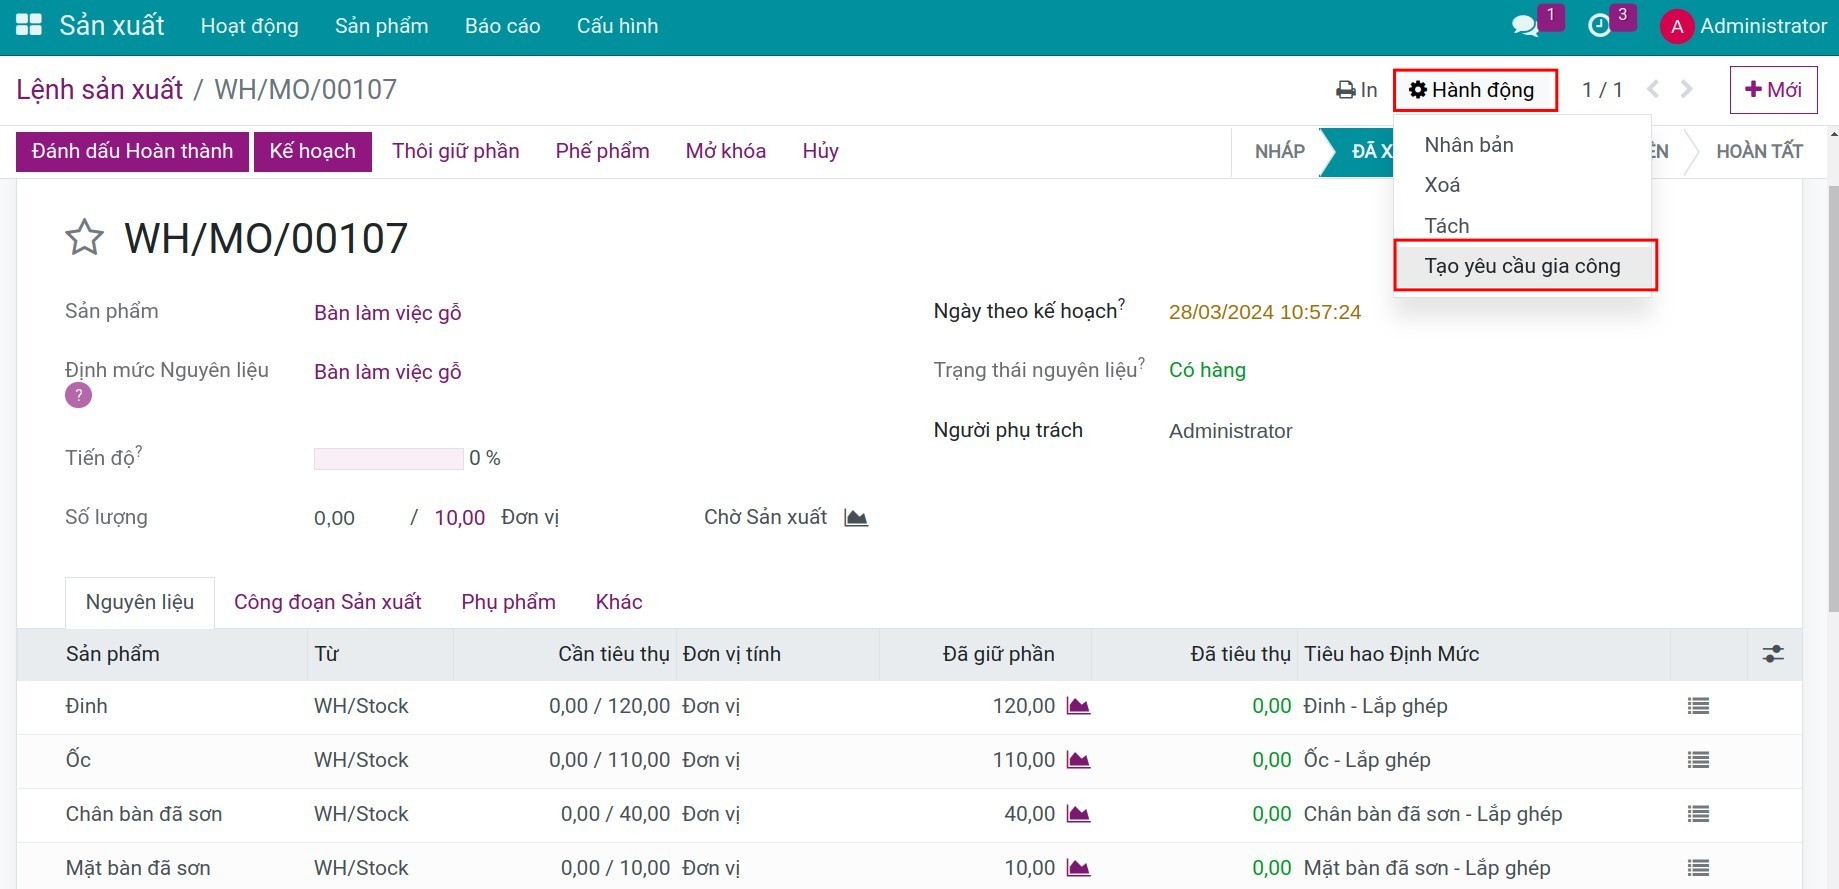Image resolution: width=1839 pixels, height=889 pixels.
Task: Go to the previous record arrow
Action: [1653, 89]
